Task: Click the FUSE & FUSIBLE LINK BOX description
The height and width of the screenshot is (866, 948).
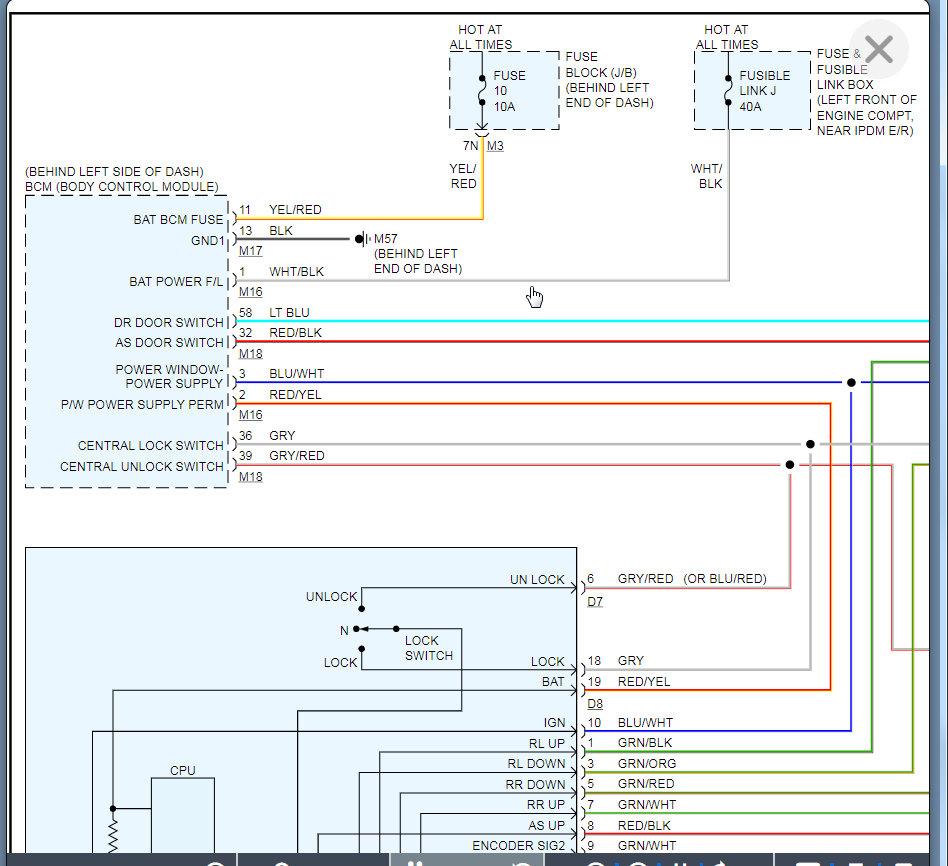Action: tap(866, 92)
